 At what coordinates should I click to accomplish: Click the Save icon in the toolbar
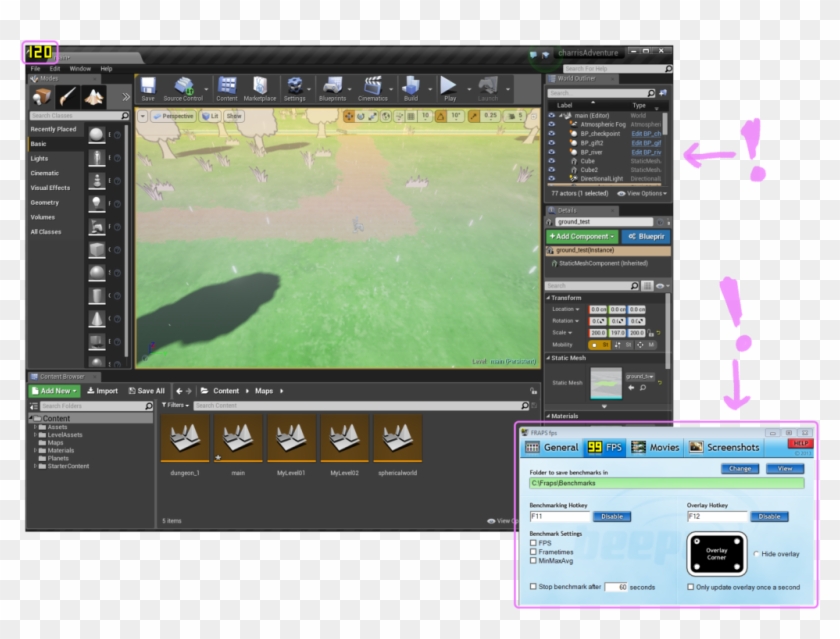click(x=148, y=88)
